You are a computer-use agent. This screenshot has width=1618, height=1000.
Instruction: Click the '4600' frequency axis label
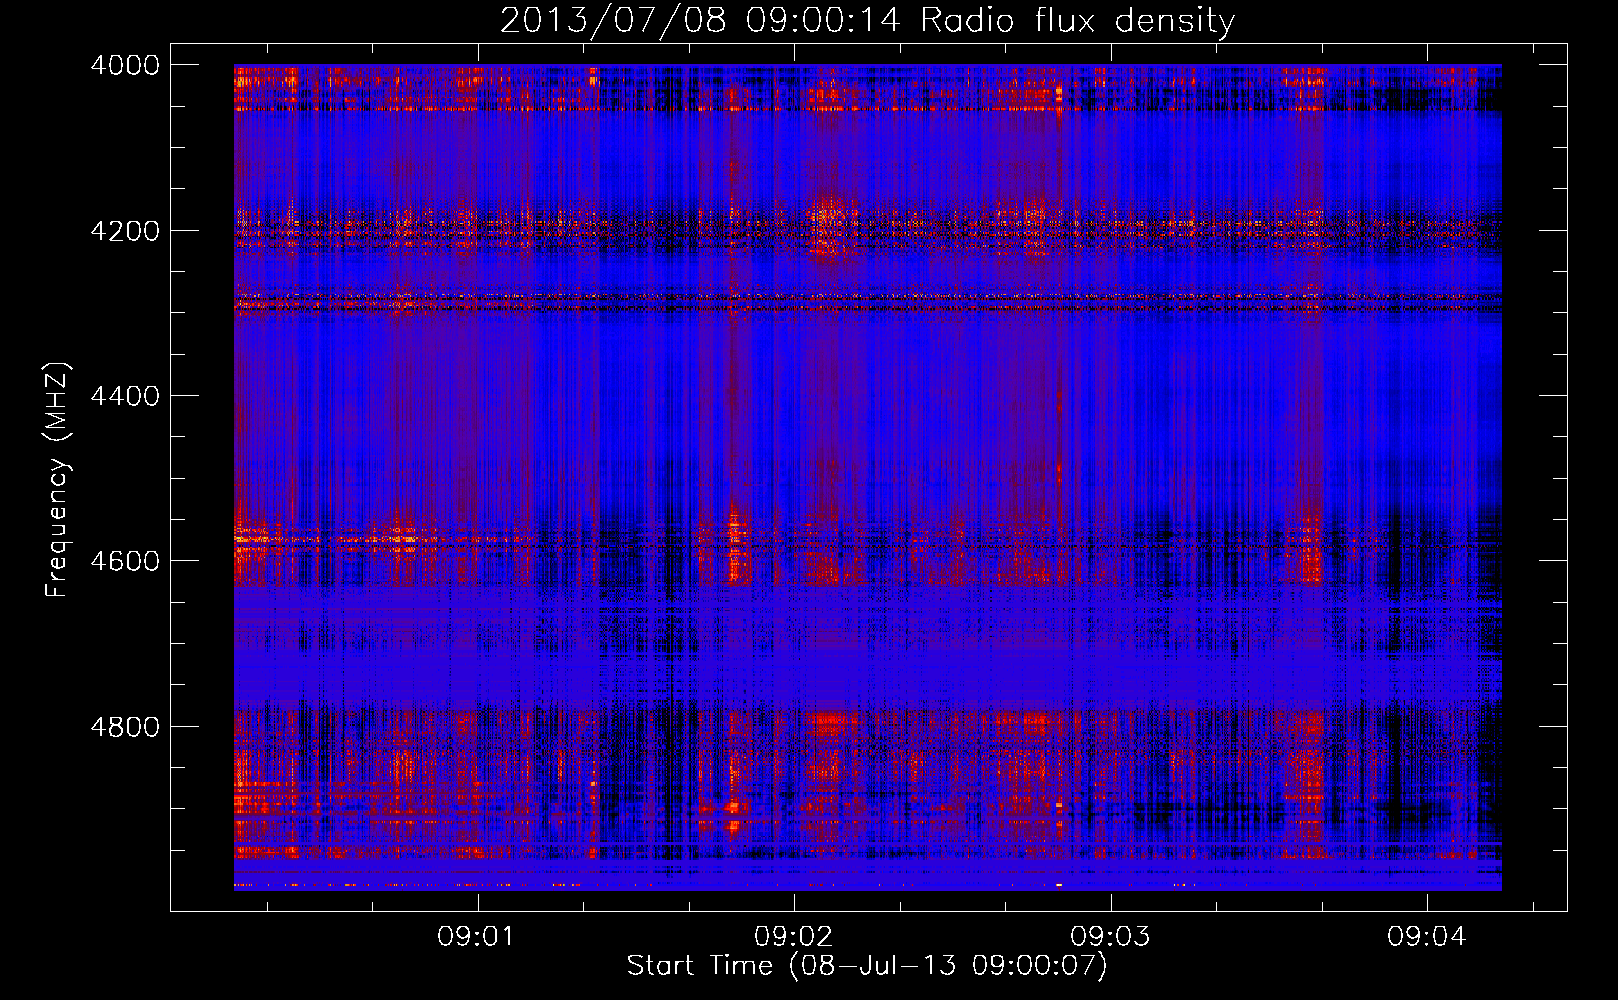(x=125, y=561)
